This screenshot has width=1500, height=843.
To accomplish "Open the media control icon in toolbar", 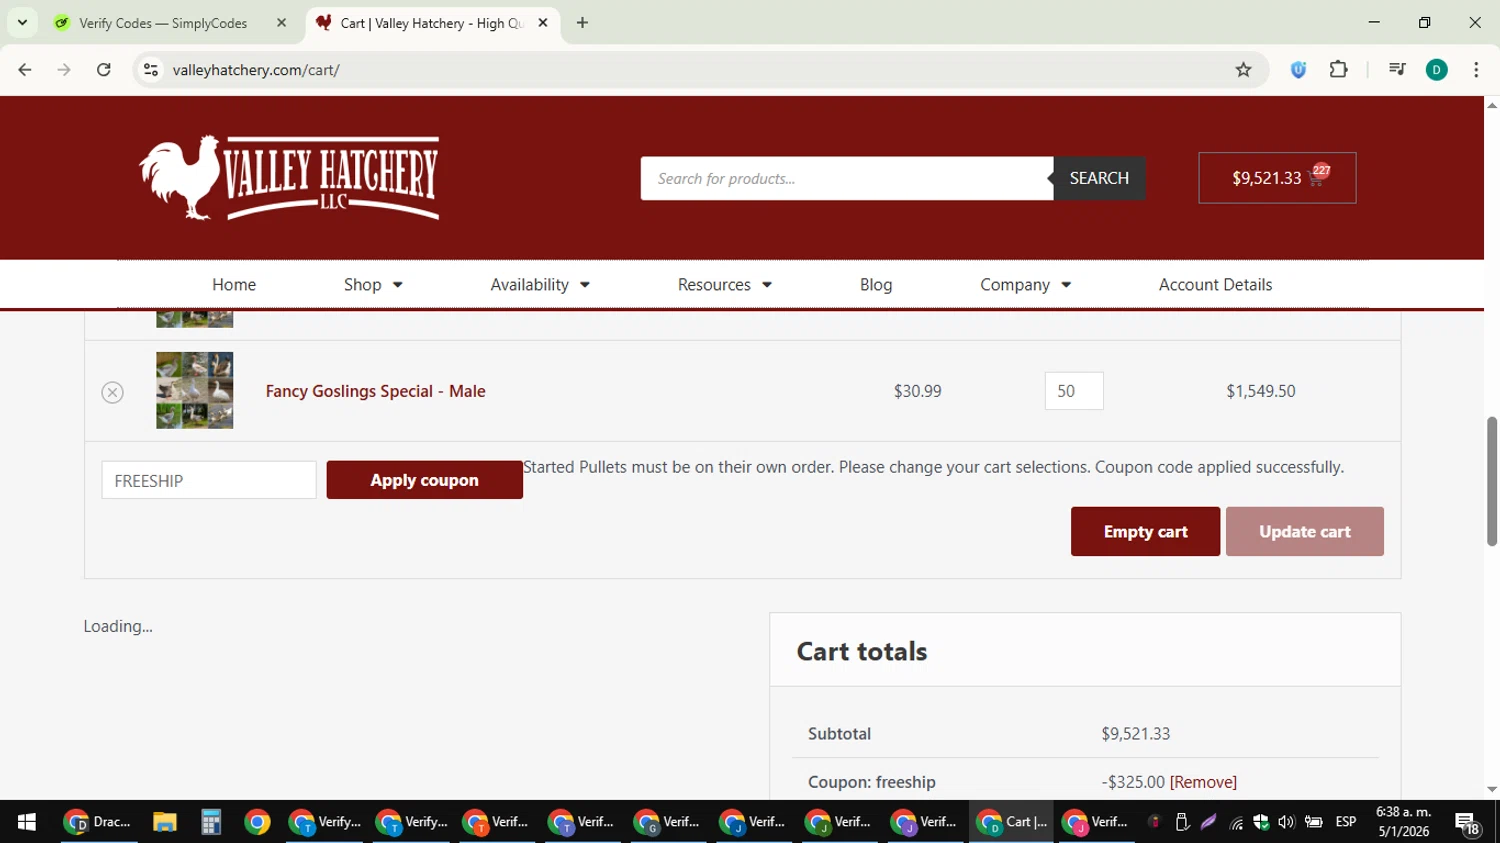I will point(1397,70).
